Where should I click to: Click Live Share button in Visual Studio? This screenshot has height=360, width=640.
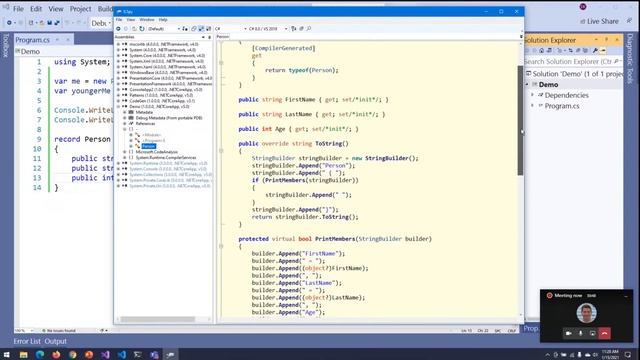click(x=599, y=21)
